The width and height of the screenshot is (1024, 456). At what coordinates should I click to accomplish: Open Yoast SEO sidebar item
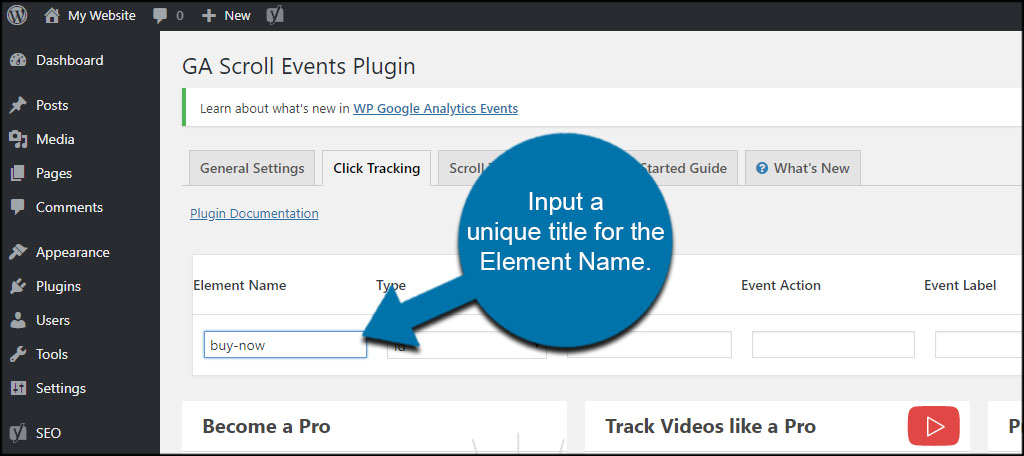48,433
